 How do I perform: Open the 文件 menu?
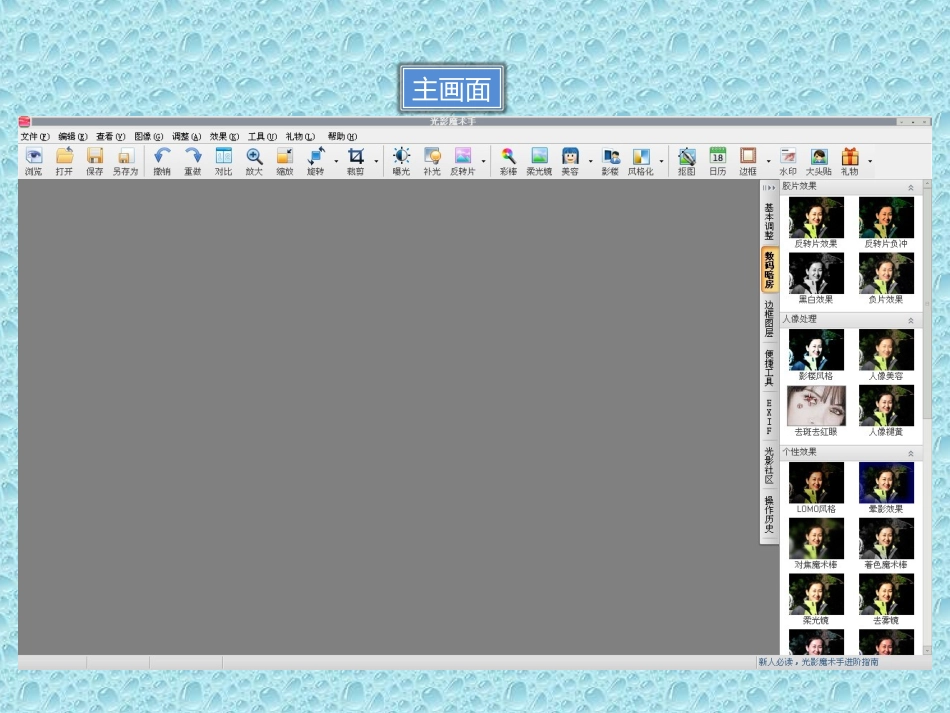pyautogui.click(x=35, y=136)
